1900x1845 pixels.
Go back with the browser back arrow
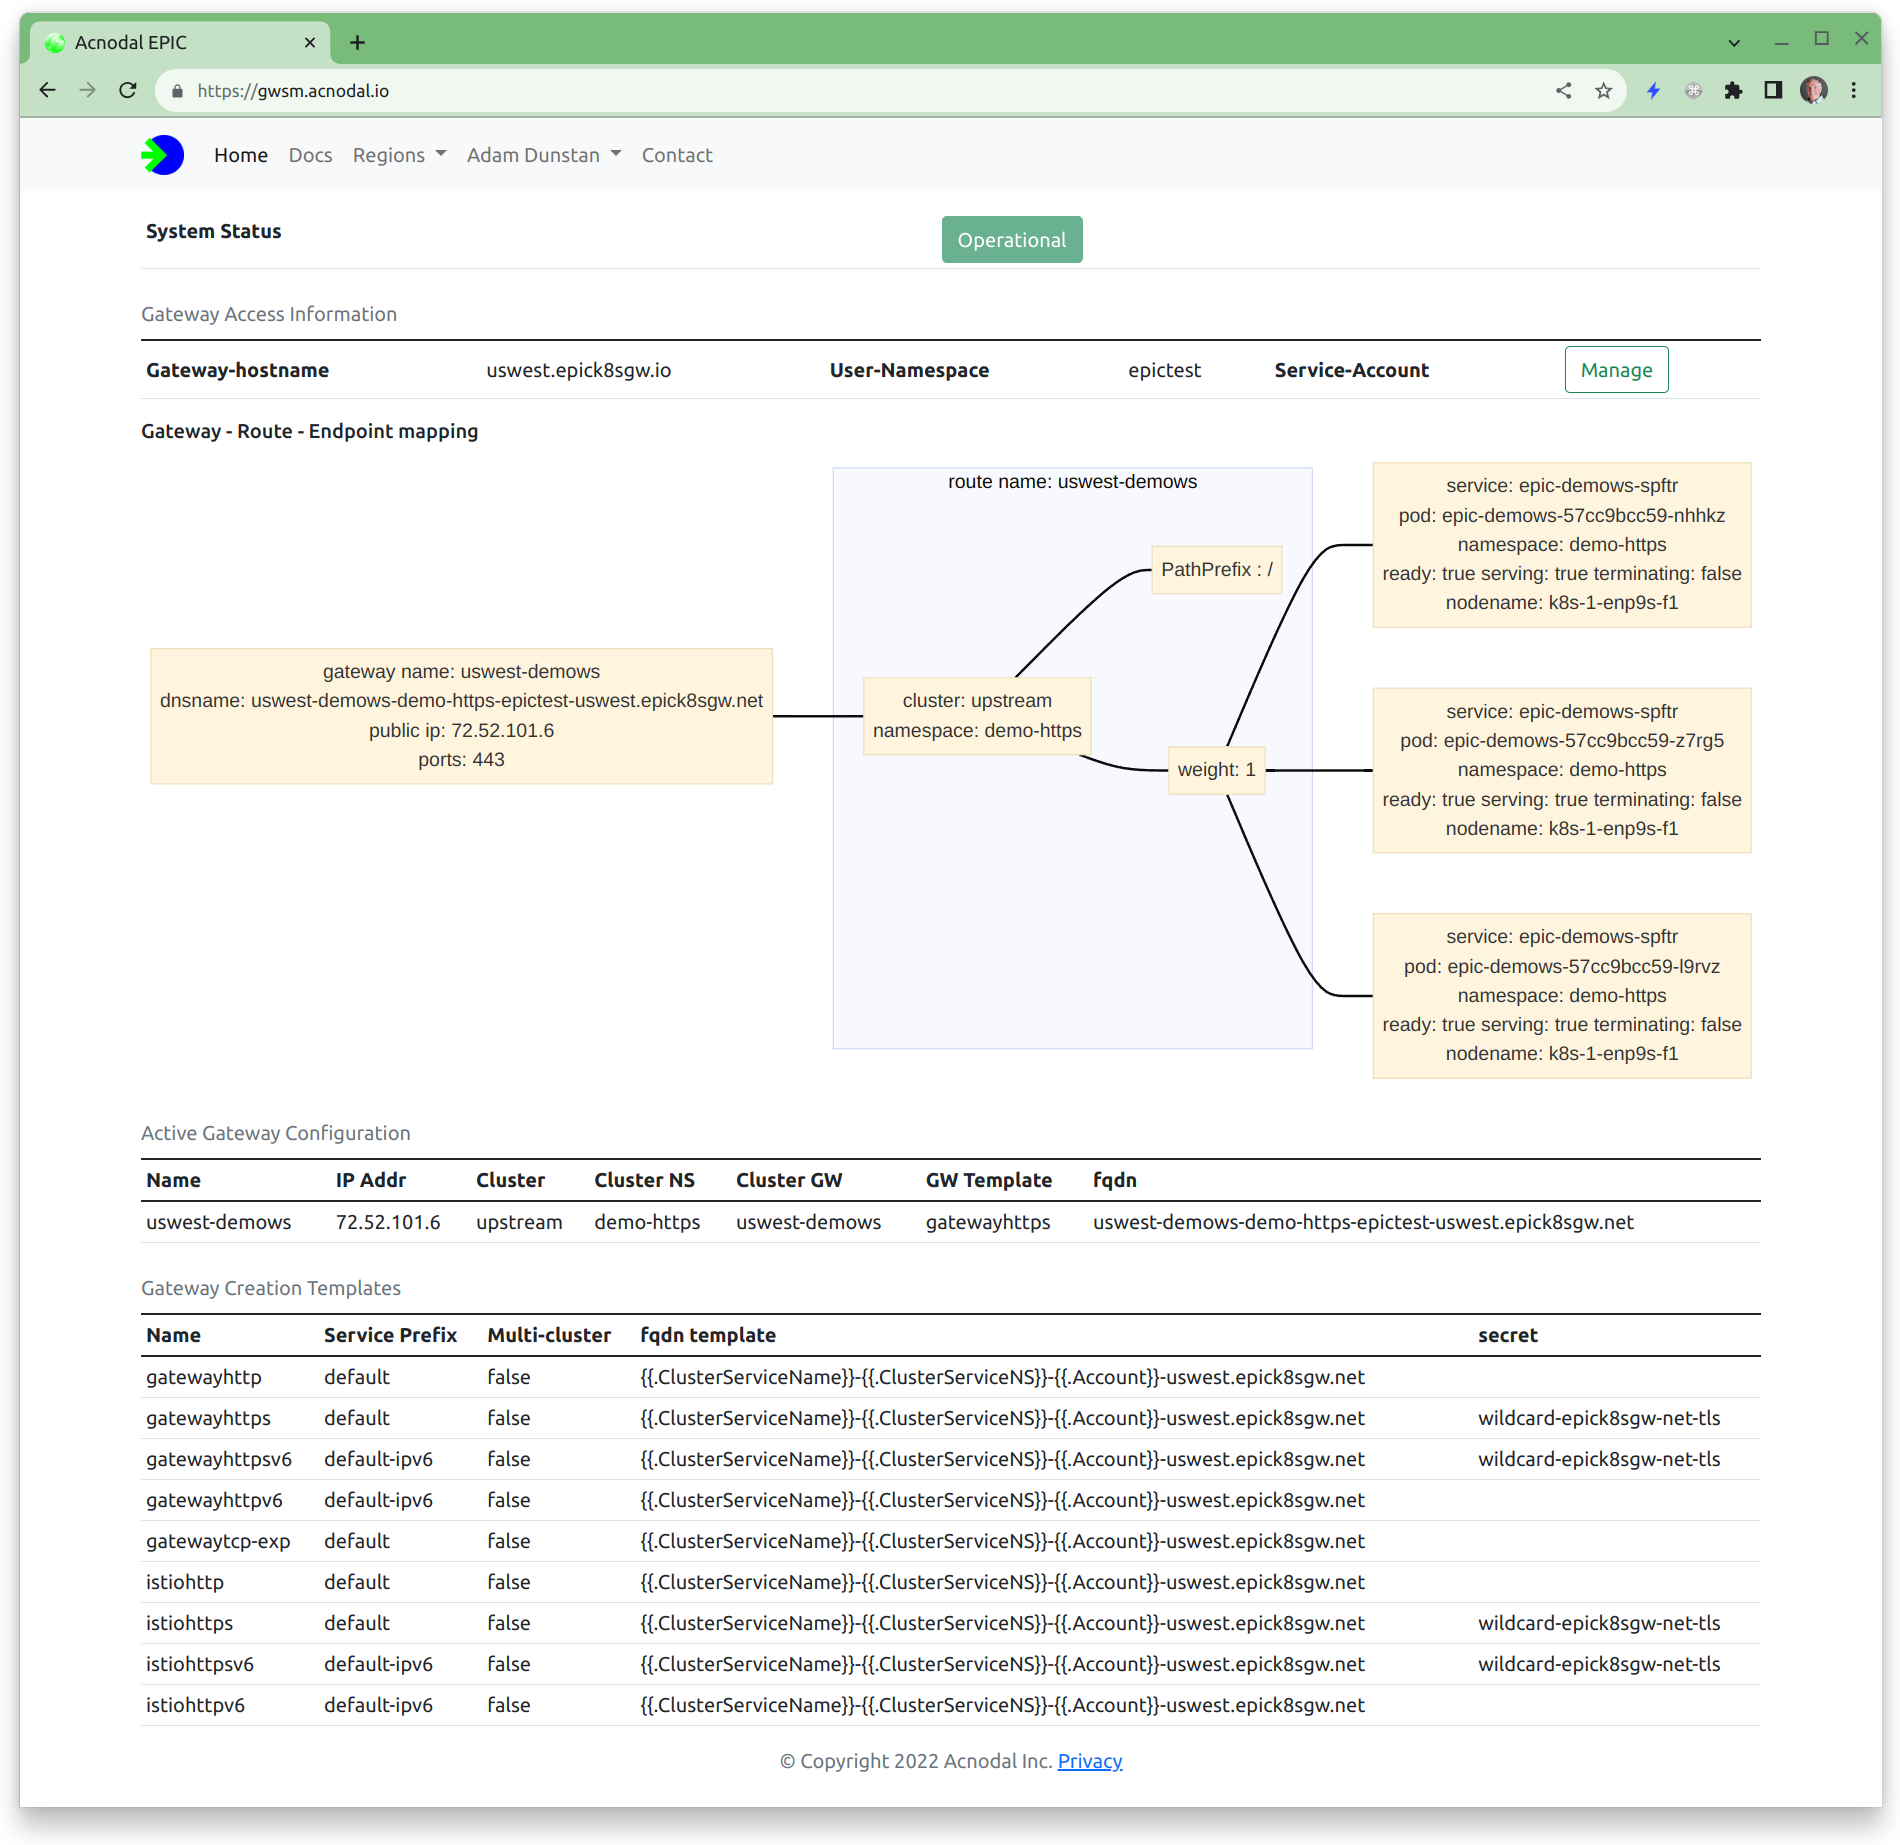click(x=47, y=91)
